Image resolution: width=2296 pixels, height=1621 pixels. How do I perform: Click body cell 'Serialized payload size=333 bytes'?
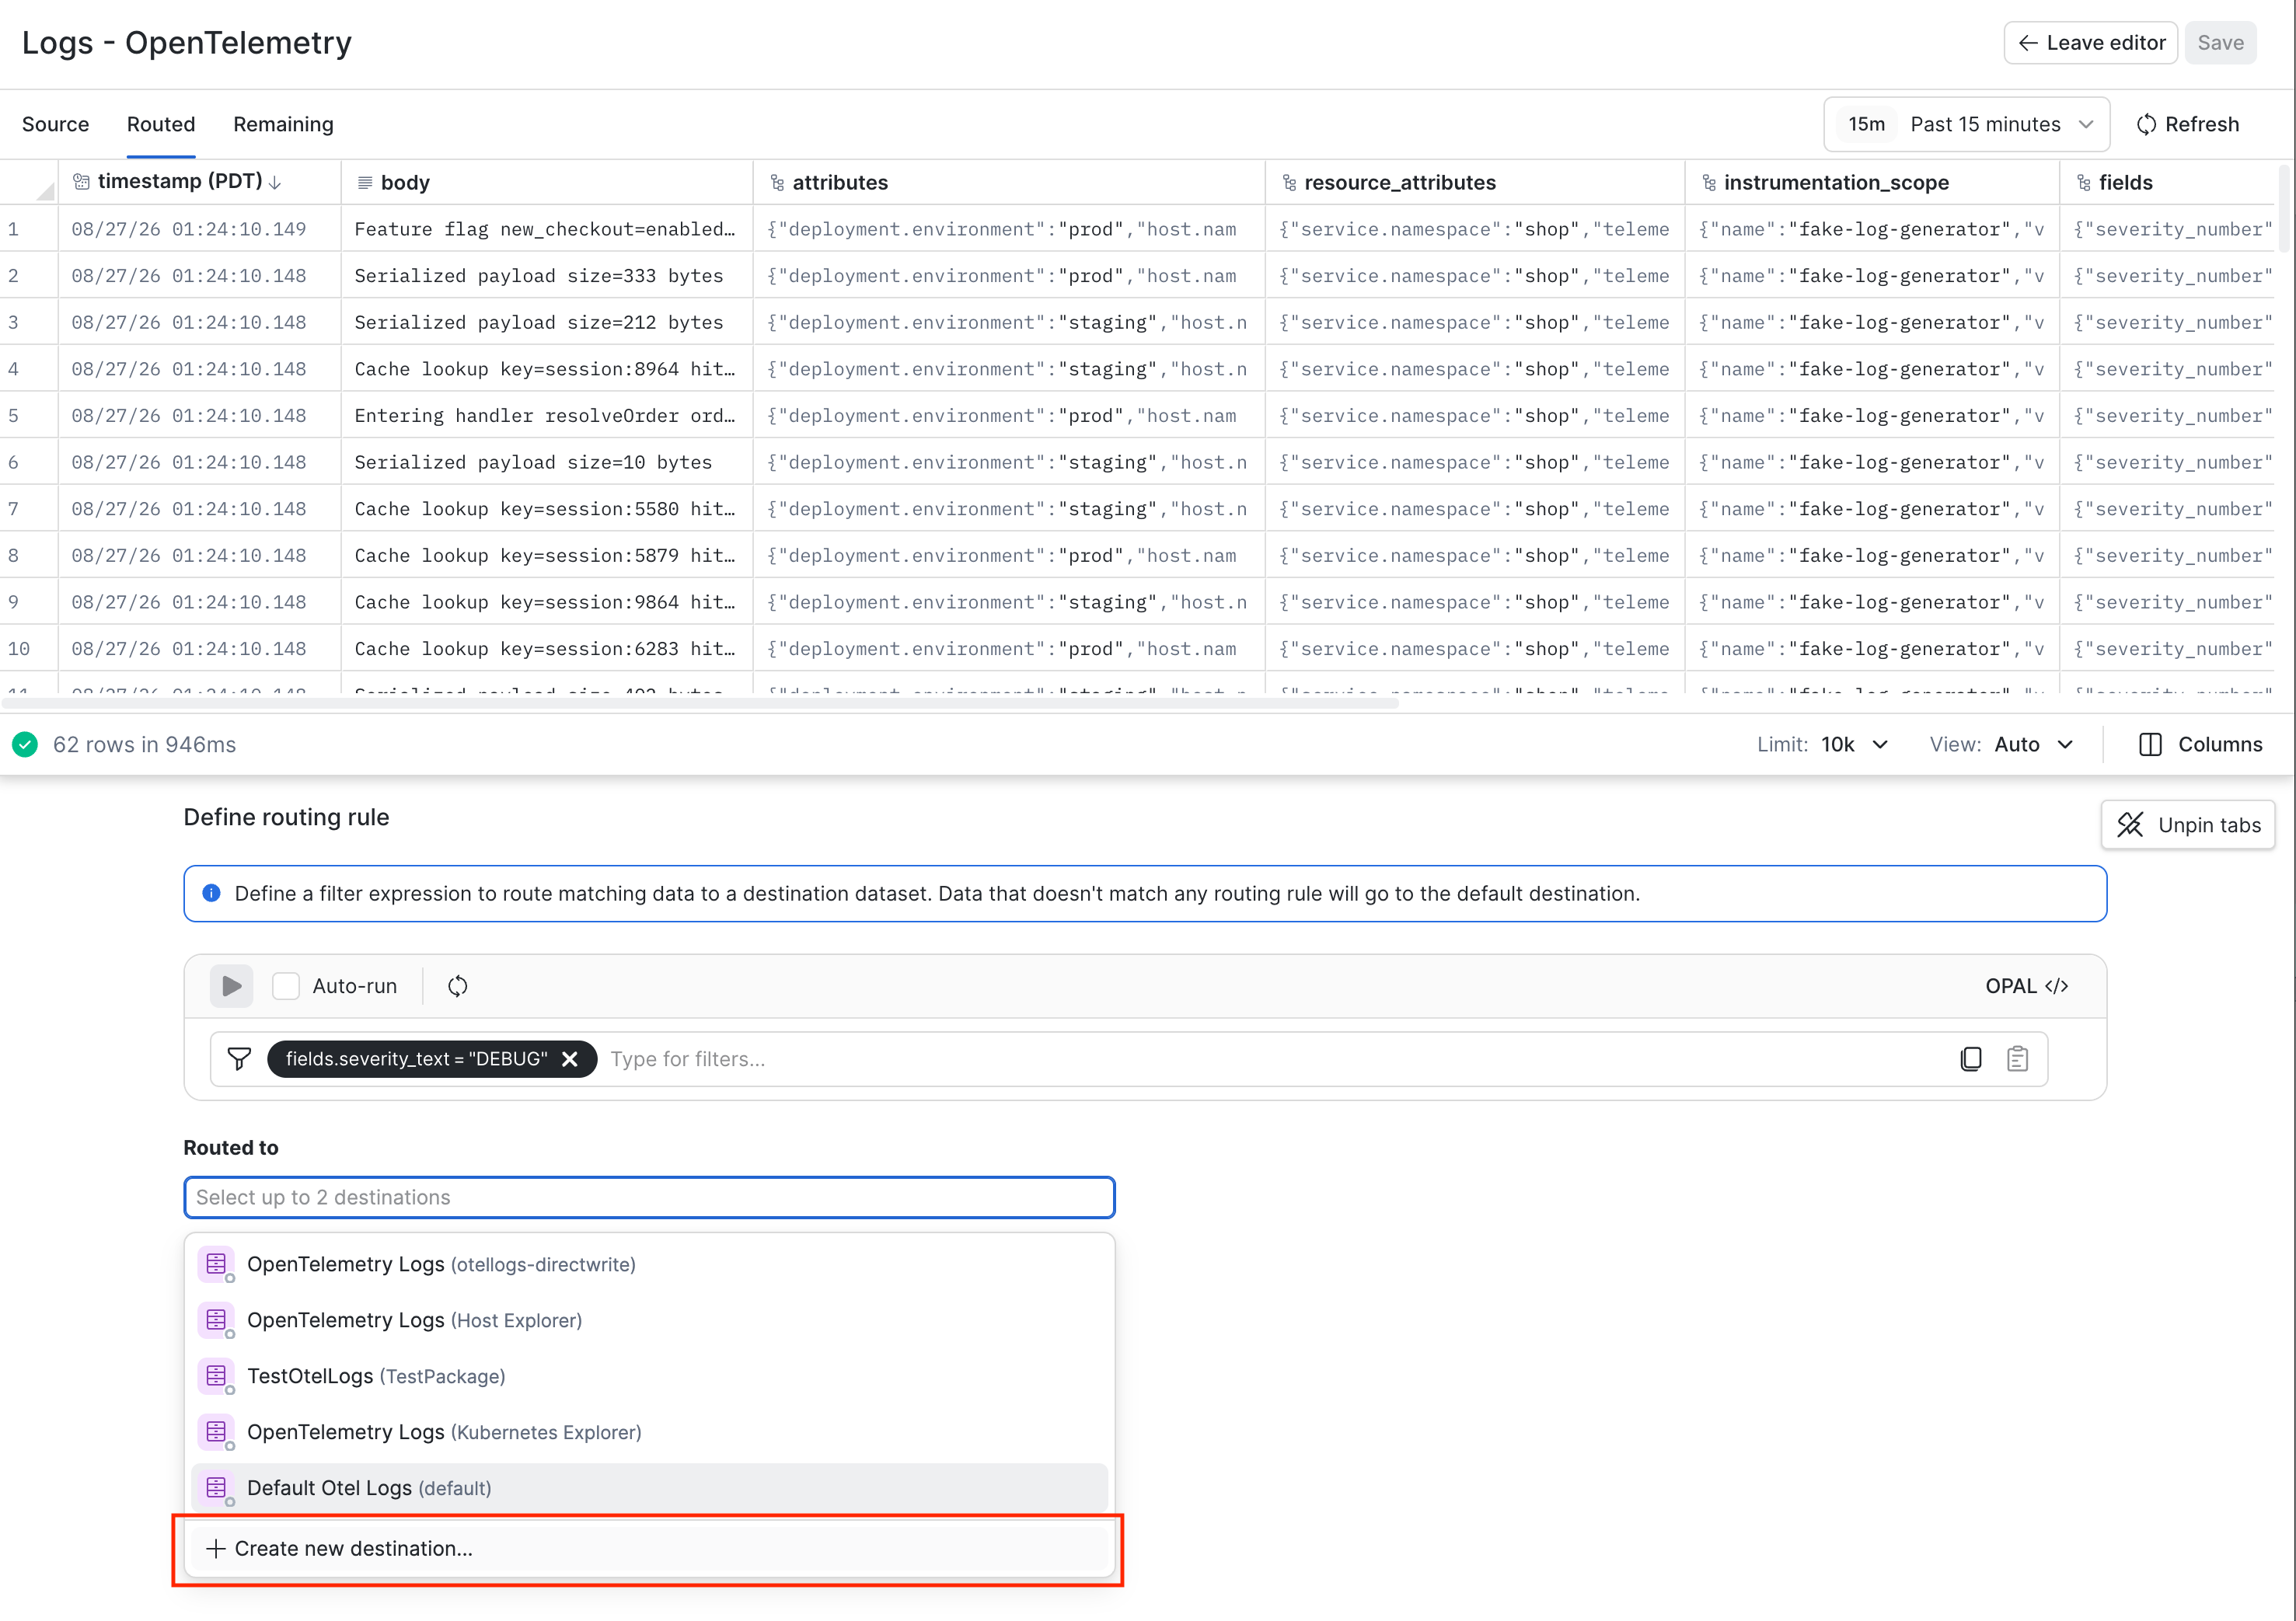tap(546, 276)
